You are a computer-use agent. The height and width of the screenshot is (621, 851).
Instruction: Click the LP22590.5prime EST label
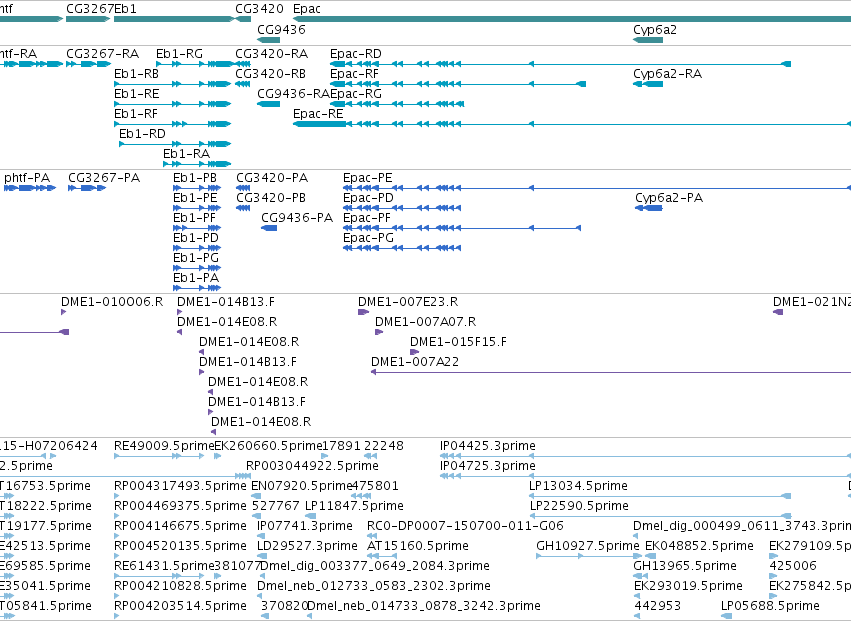pyautogui.click(x=579, y=506)
